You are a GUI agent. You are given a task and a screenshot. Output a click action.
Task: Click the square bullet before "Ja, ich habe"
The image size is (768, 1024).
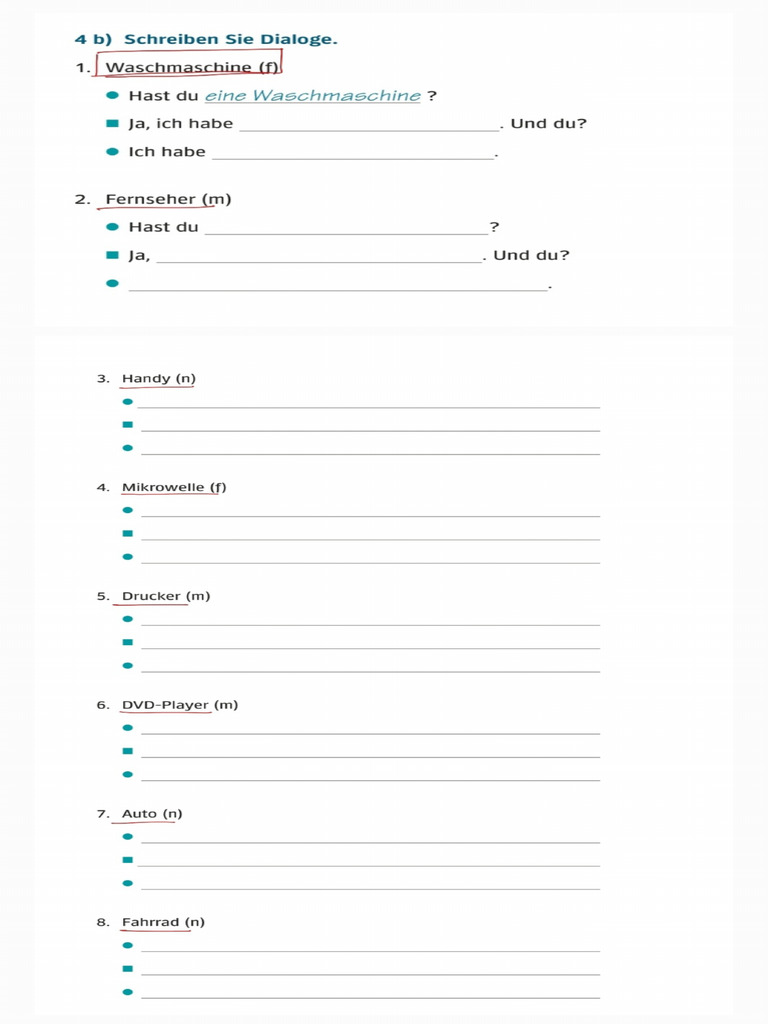(113, 124)
